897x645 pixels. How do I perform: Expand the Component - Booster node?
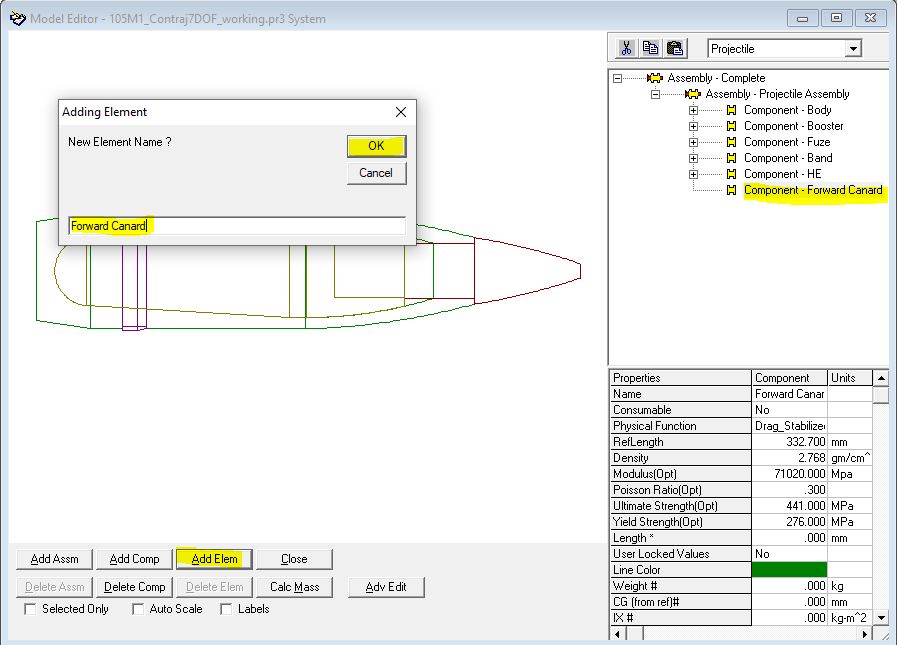pyautogui.click(x=693, y=126)
